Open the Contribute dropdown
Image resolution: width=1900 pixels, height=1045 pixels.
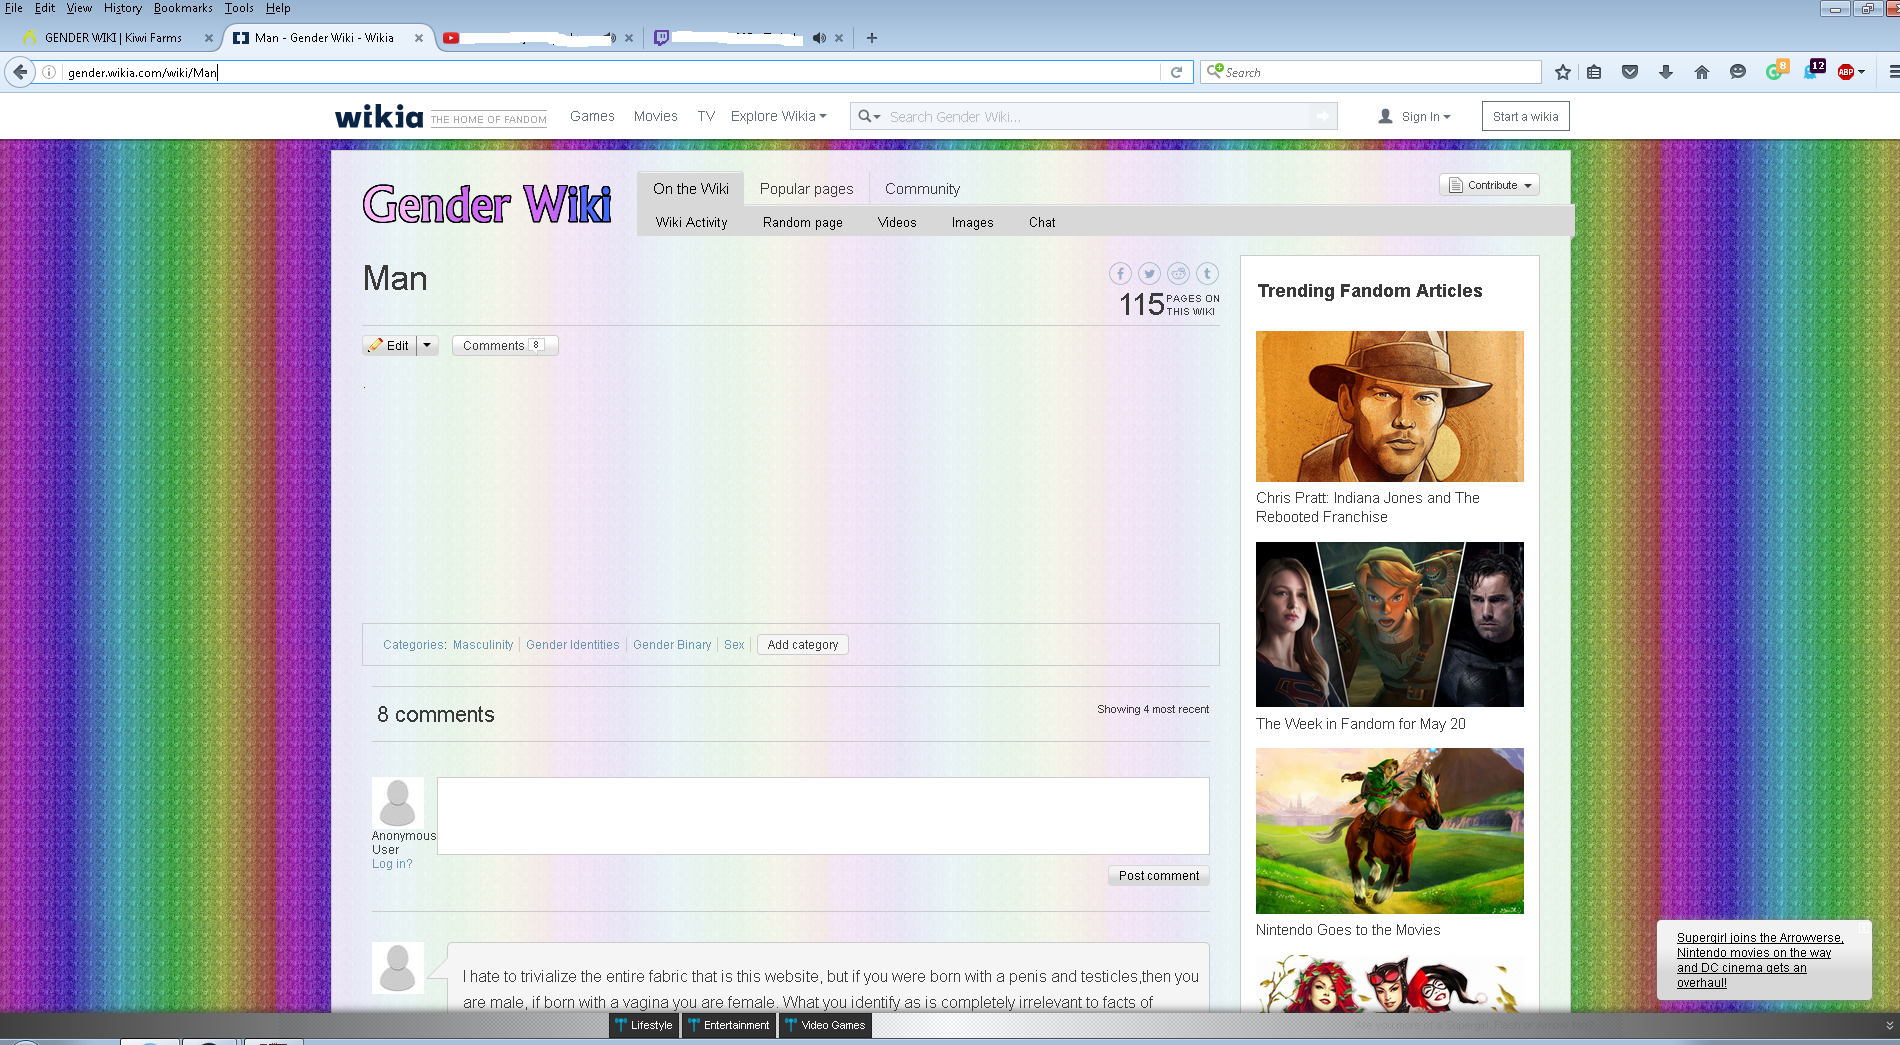[x=1489, y=185]
